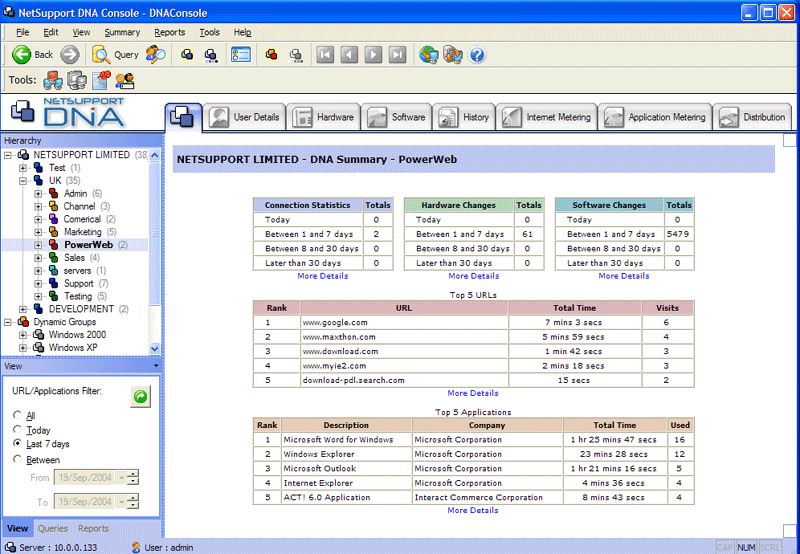This screenshot has height=554, width=800.
Task: Collapse the NETSUPPORT LIMITED tree node
Action: tap(8, 155)
